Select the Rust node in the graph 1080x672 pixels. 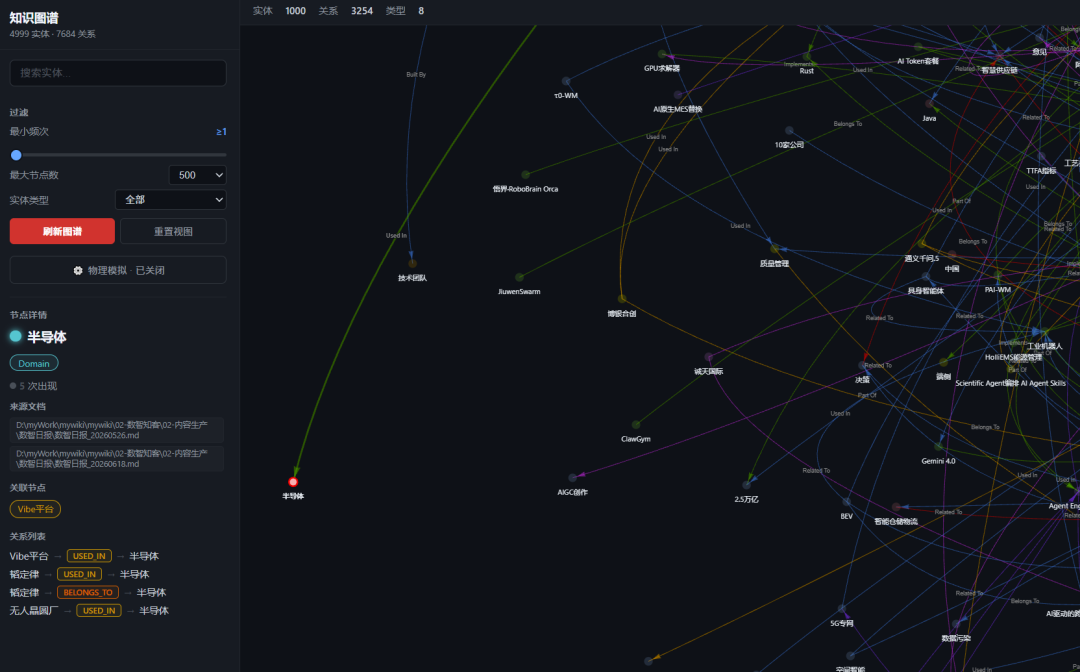(807, 56)
